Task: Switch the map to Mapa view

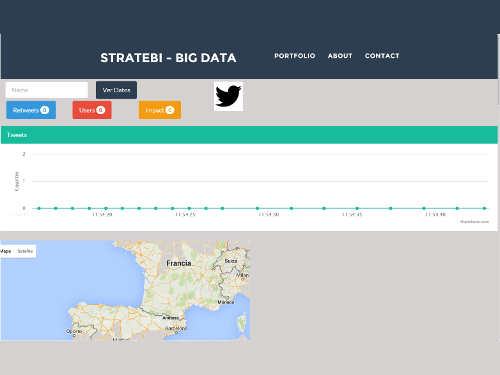Action: pos(6,251)
